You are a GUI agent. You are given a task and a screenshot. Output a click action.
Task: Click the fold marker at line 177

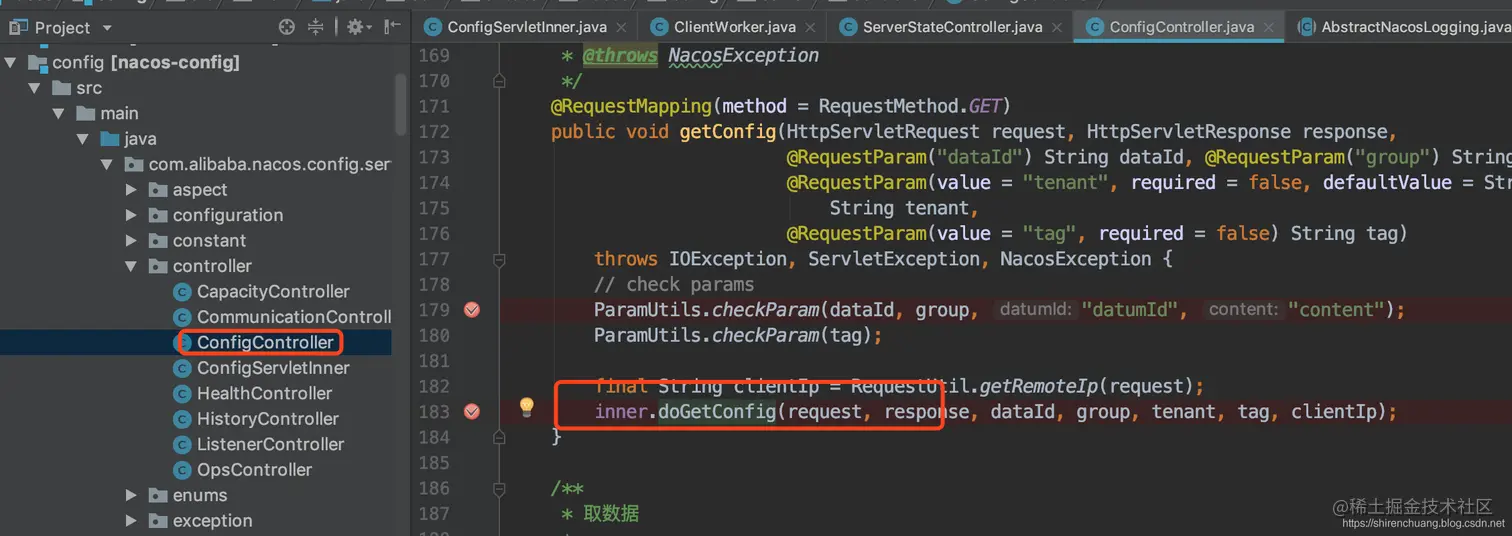(x=499, y=259)
